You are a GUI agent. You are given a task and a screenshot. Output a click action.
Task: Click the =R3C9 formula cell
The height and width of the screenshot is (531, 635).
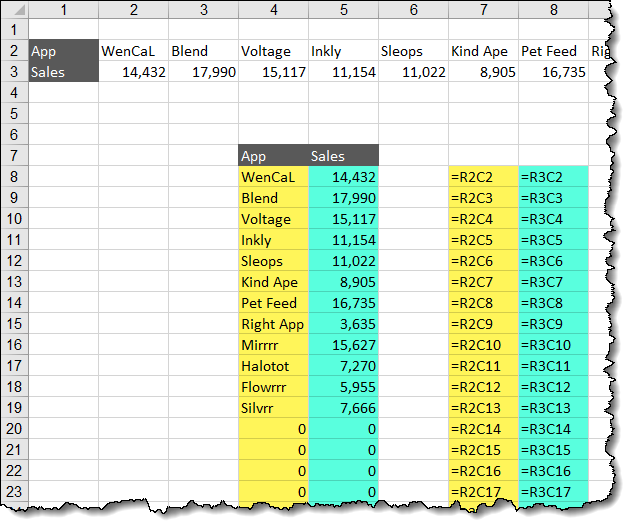pyautogui.click(x=553, y=324)
